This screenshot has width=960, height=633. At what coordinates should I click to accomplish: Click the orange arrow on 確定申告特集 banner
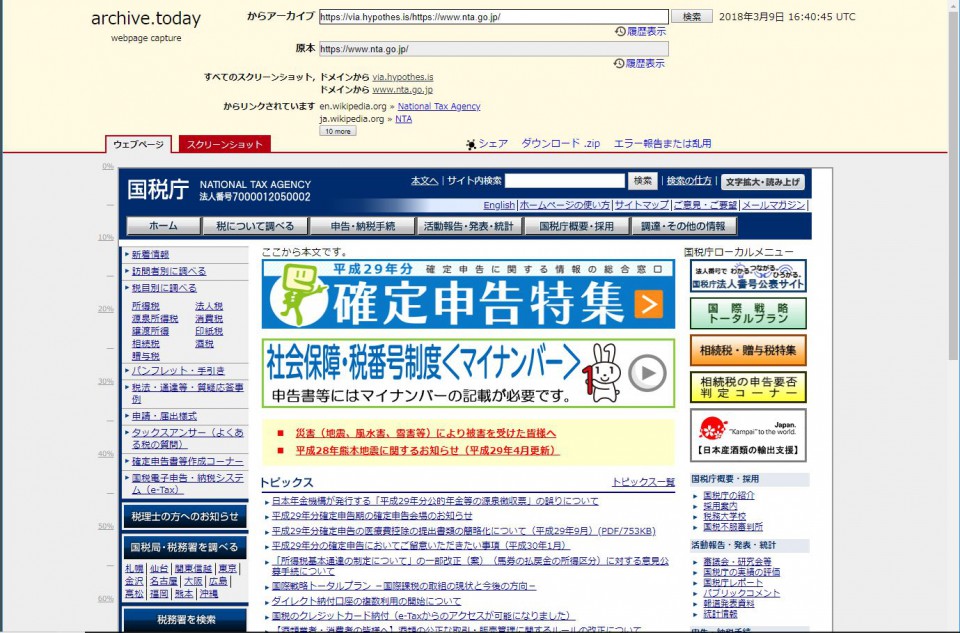coord(648,303)
